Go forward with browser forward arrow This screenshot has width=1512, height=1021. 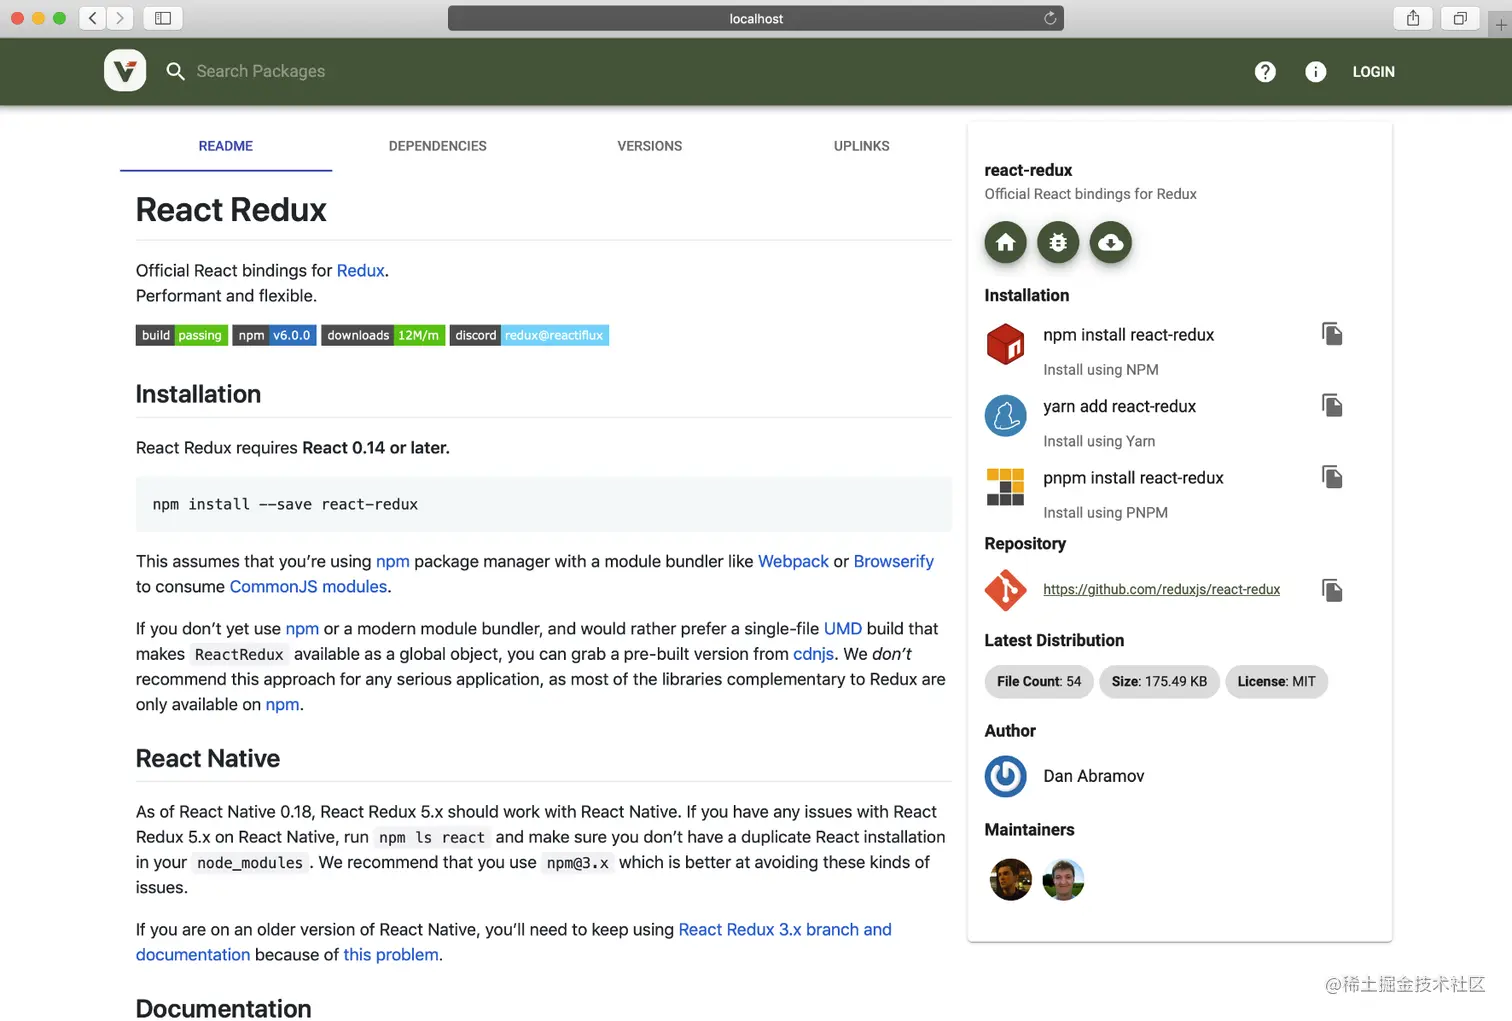(120, 18)
